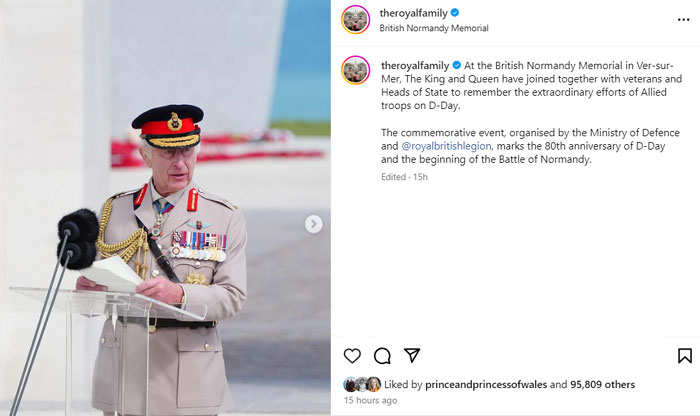Click the liker avatars beside Liked by
Screen dimensions: 700x416
[x=362, y=384]
